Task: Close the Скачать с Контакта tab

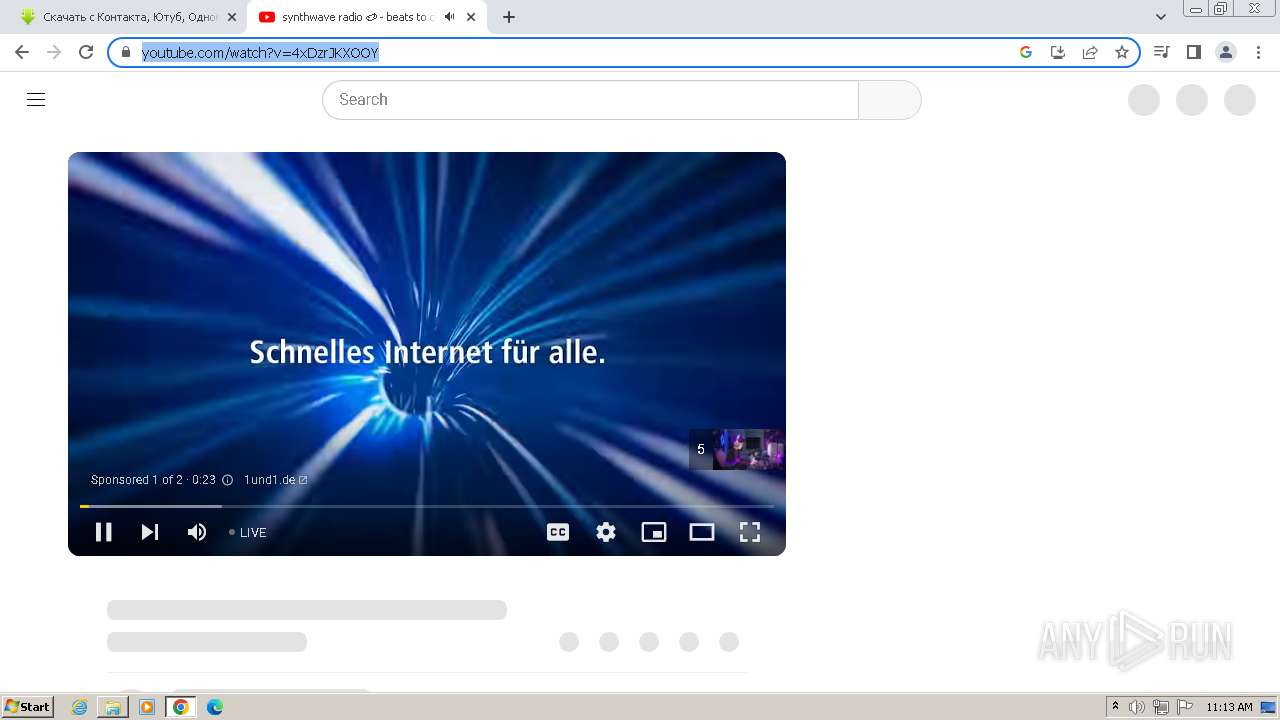Action: (232, 17)
